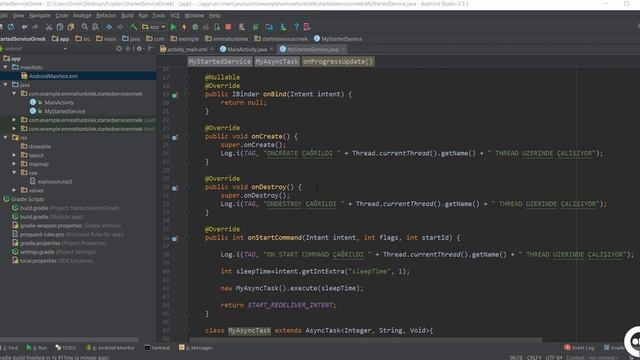This screenshot has height=360, width=640.
Task: Click the Debug bug icon
Action: (195, 27)
